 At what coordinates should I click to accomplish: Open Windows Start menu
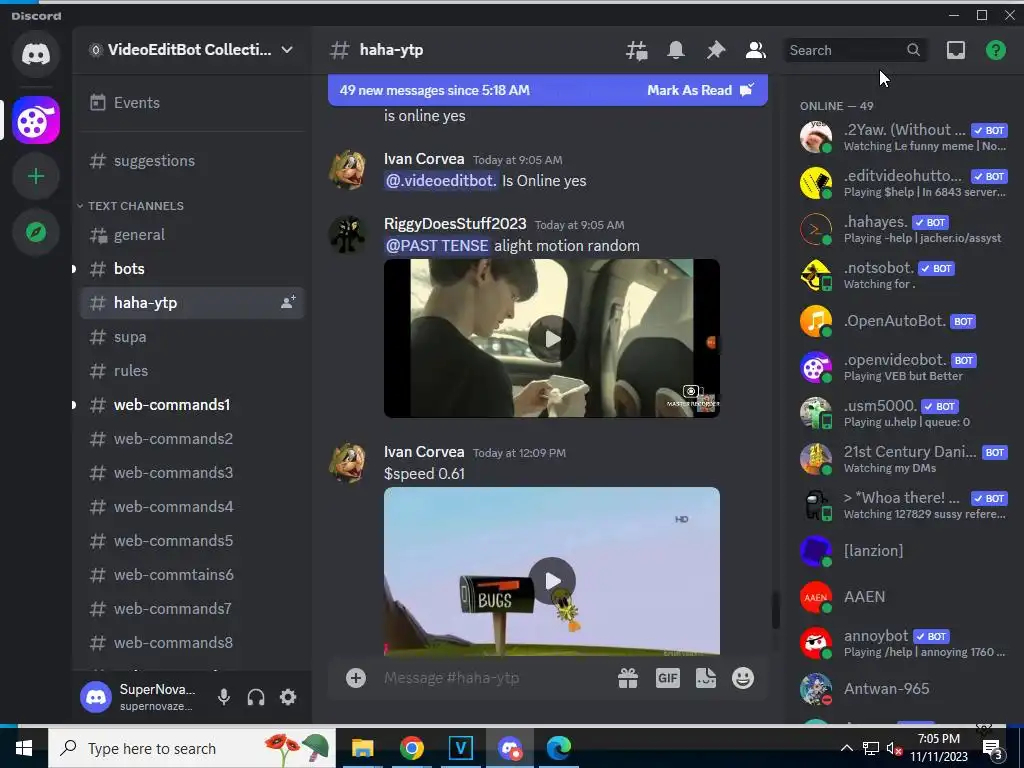pos(24,748)
